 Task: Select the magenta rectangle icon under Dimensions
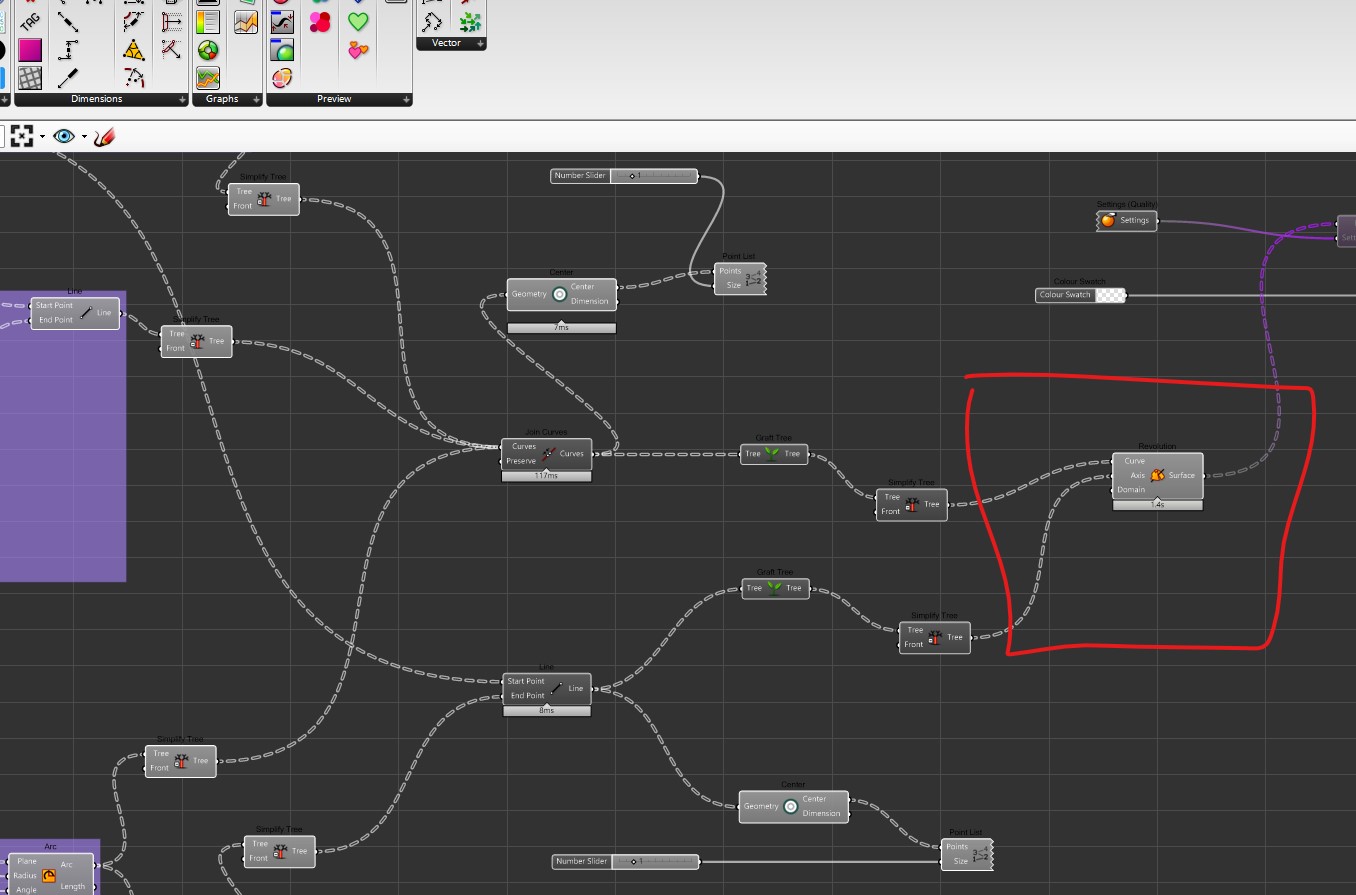(31, 52)
